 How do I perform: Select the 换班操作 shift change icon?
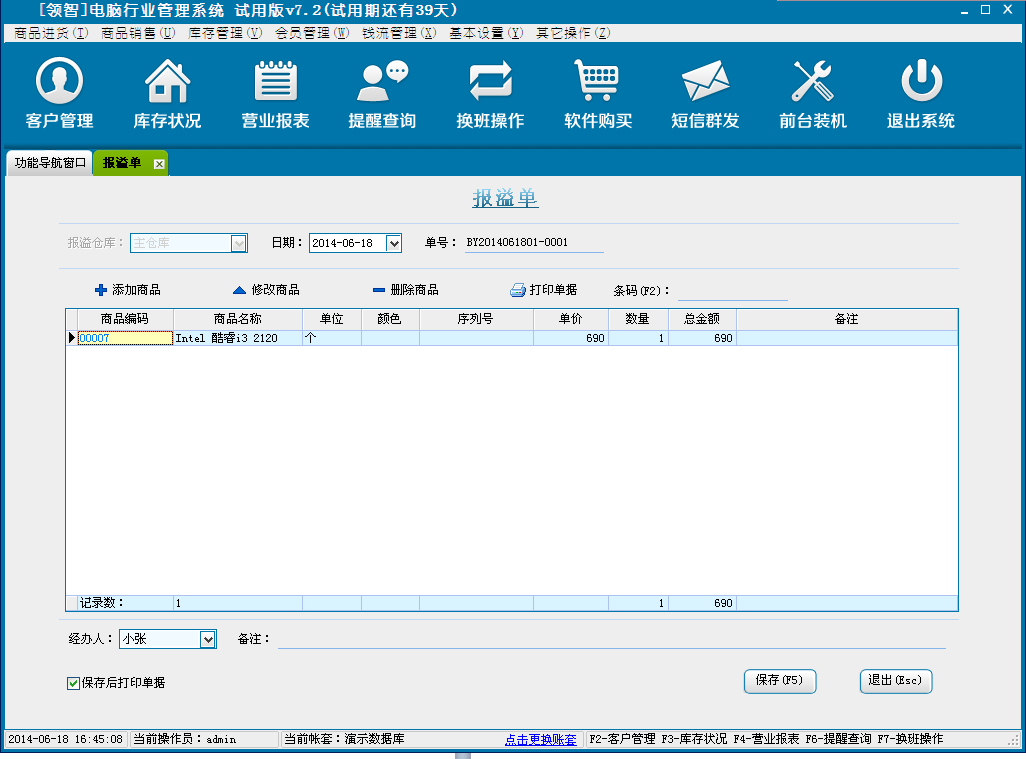(490, 82)
